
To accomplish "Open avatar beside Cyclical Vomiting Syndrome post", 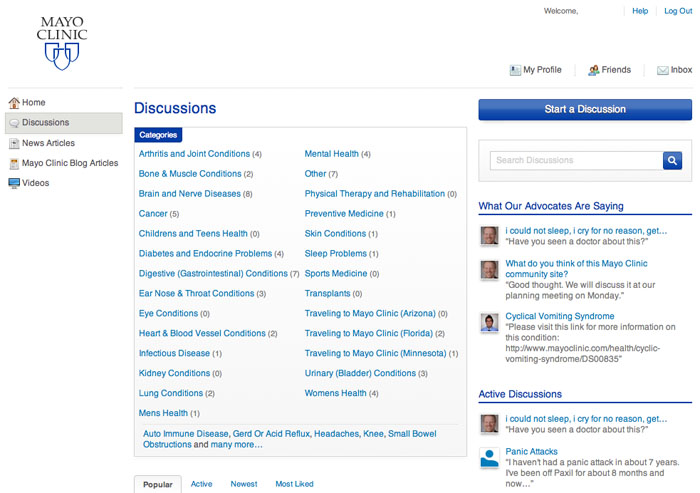I will pyautogui.click(x=489, y=322).
